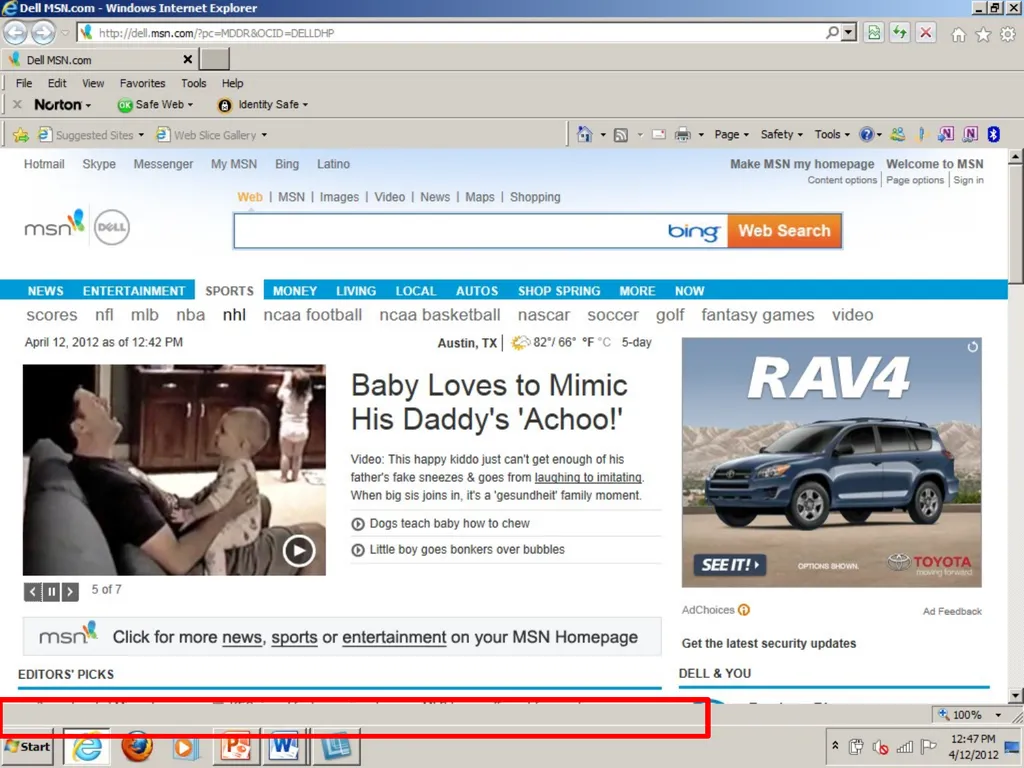Open Favorites star icon at top-right
Image resolution: width=1024 pixels, height=768 pixels.
click(x=983, y=35)
